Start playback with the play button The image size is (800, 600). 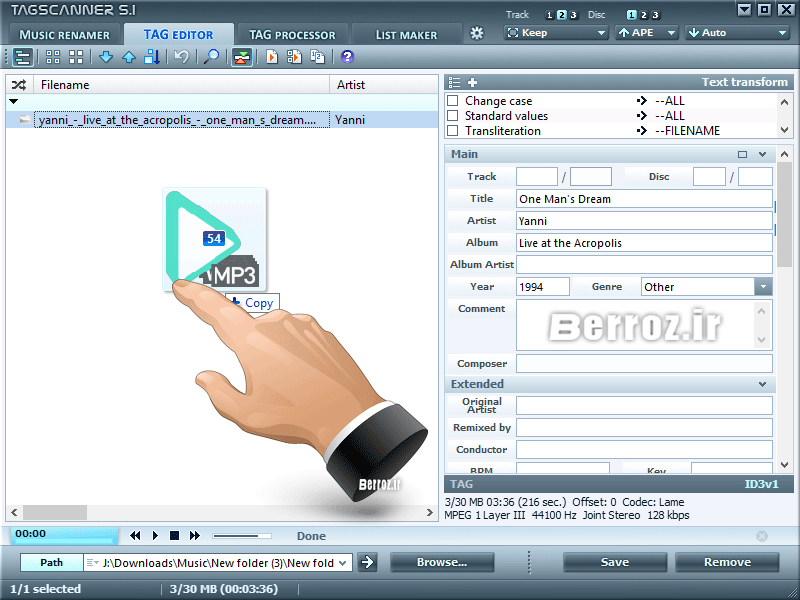click(155, 536)
